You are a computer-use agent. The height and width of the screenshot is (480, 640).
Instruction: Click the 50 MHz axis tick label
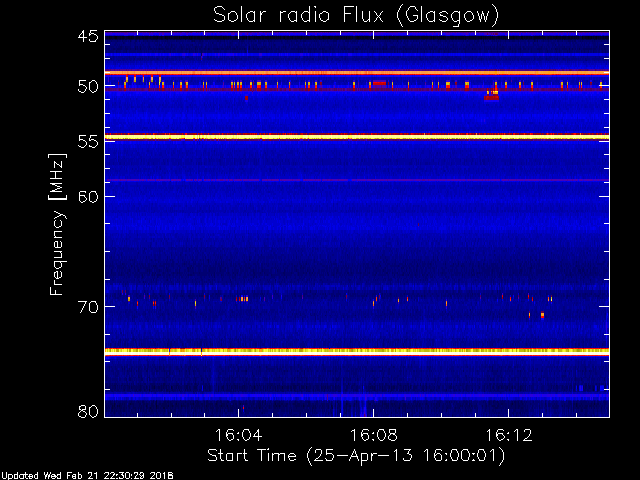(88, 87)
